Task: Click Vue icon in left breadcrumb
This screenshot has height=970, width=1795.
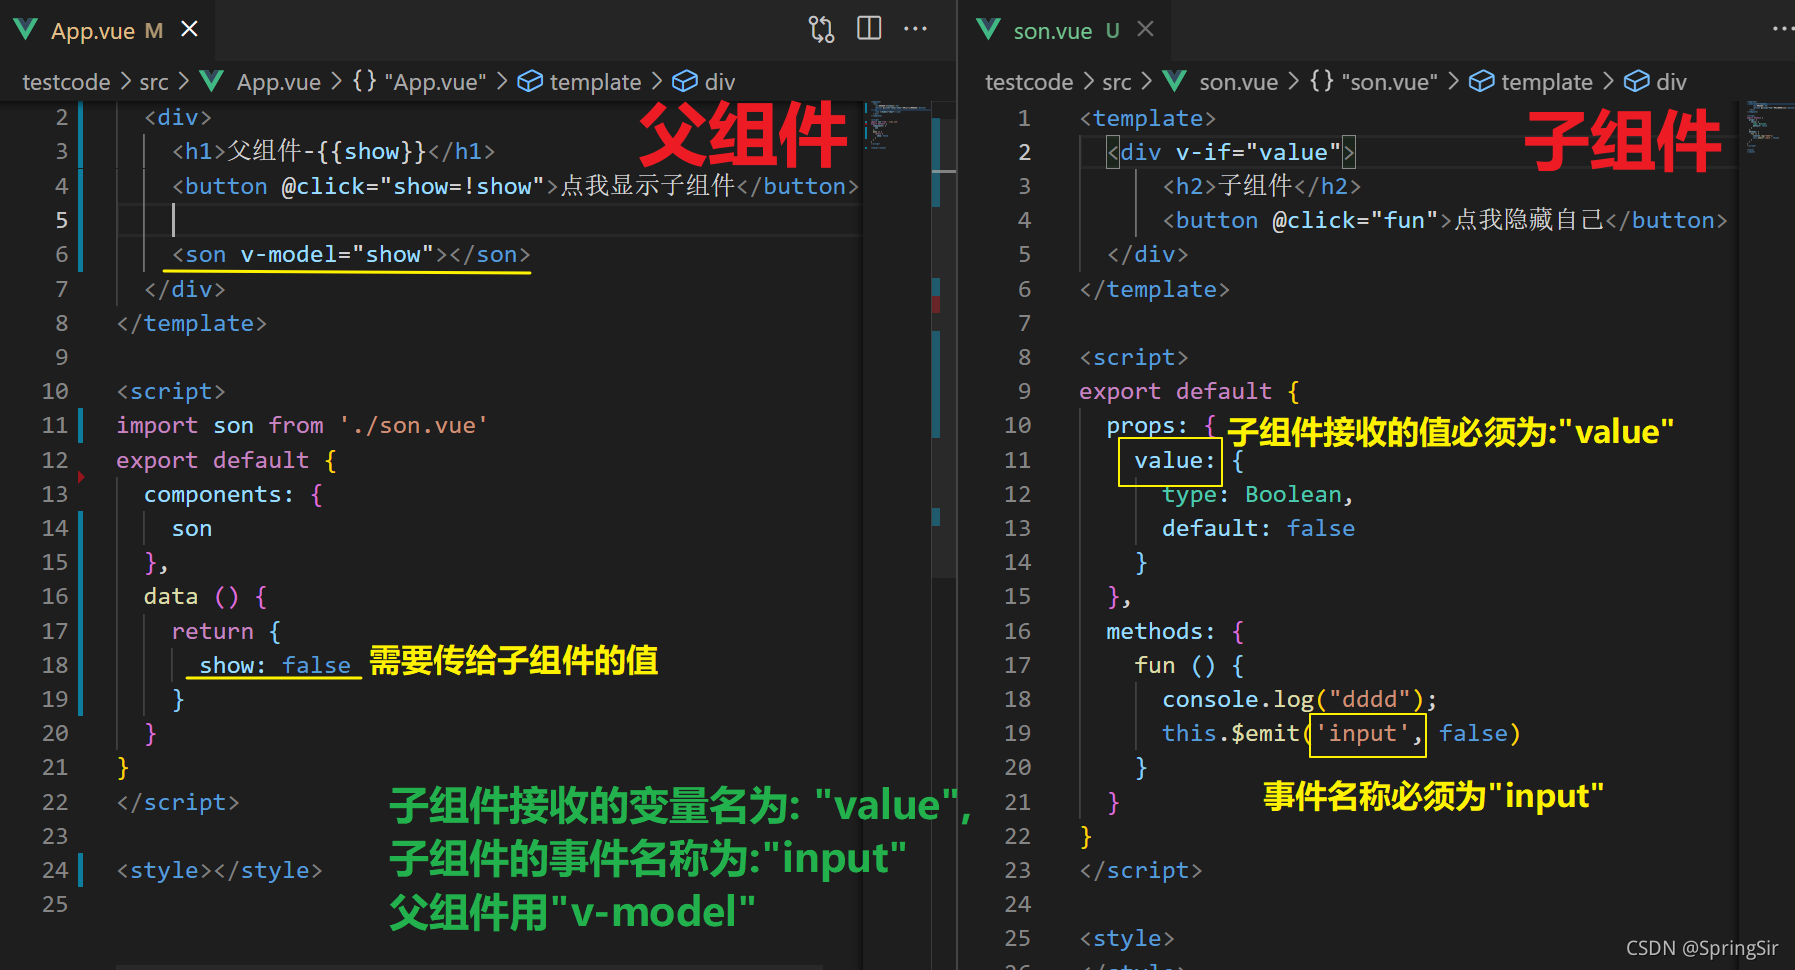Action: tap(211, 81)
